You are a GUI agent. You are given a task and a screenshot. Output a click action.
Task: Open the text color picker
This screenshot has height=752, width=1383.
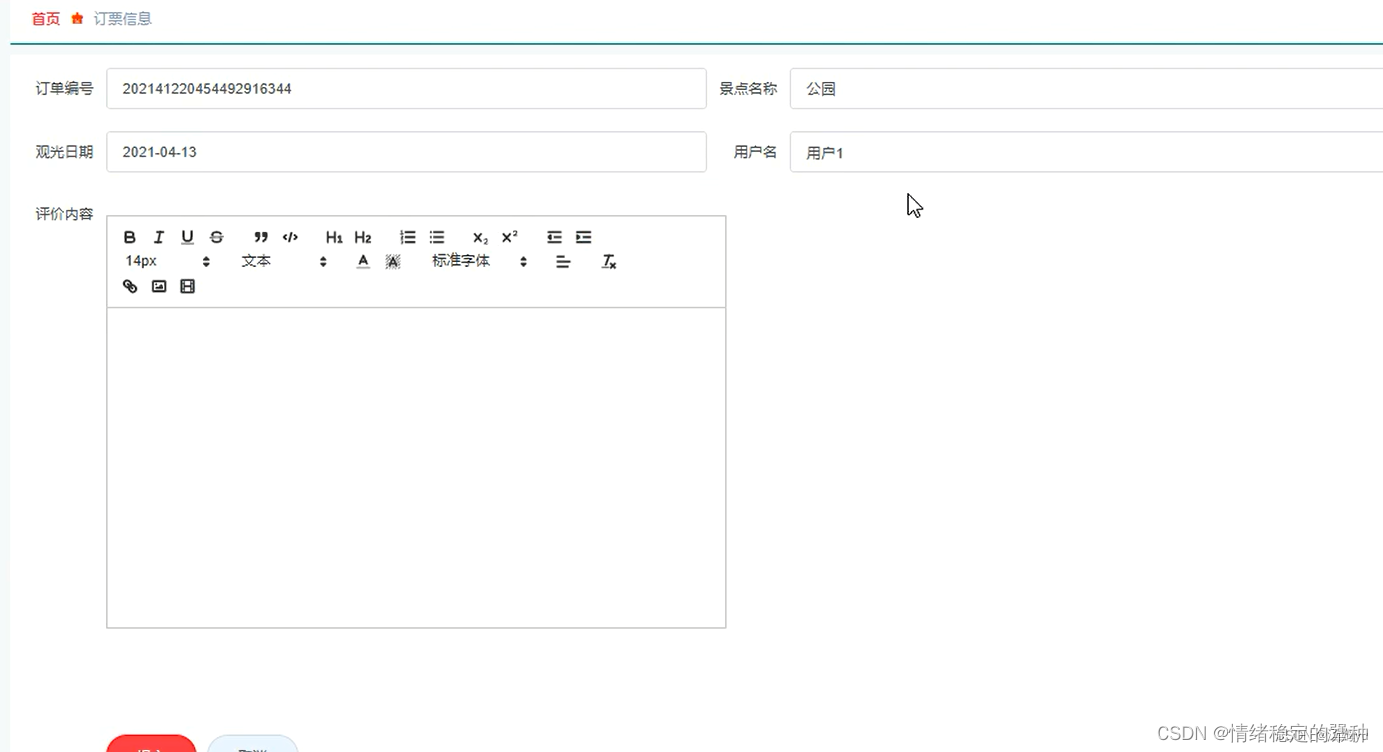pos(363,261)
